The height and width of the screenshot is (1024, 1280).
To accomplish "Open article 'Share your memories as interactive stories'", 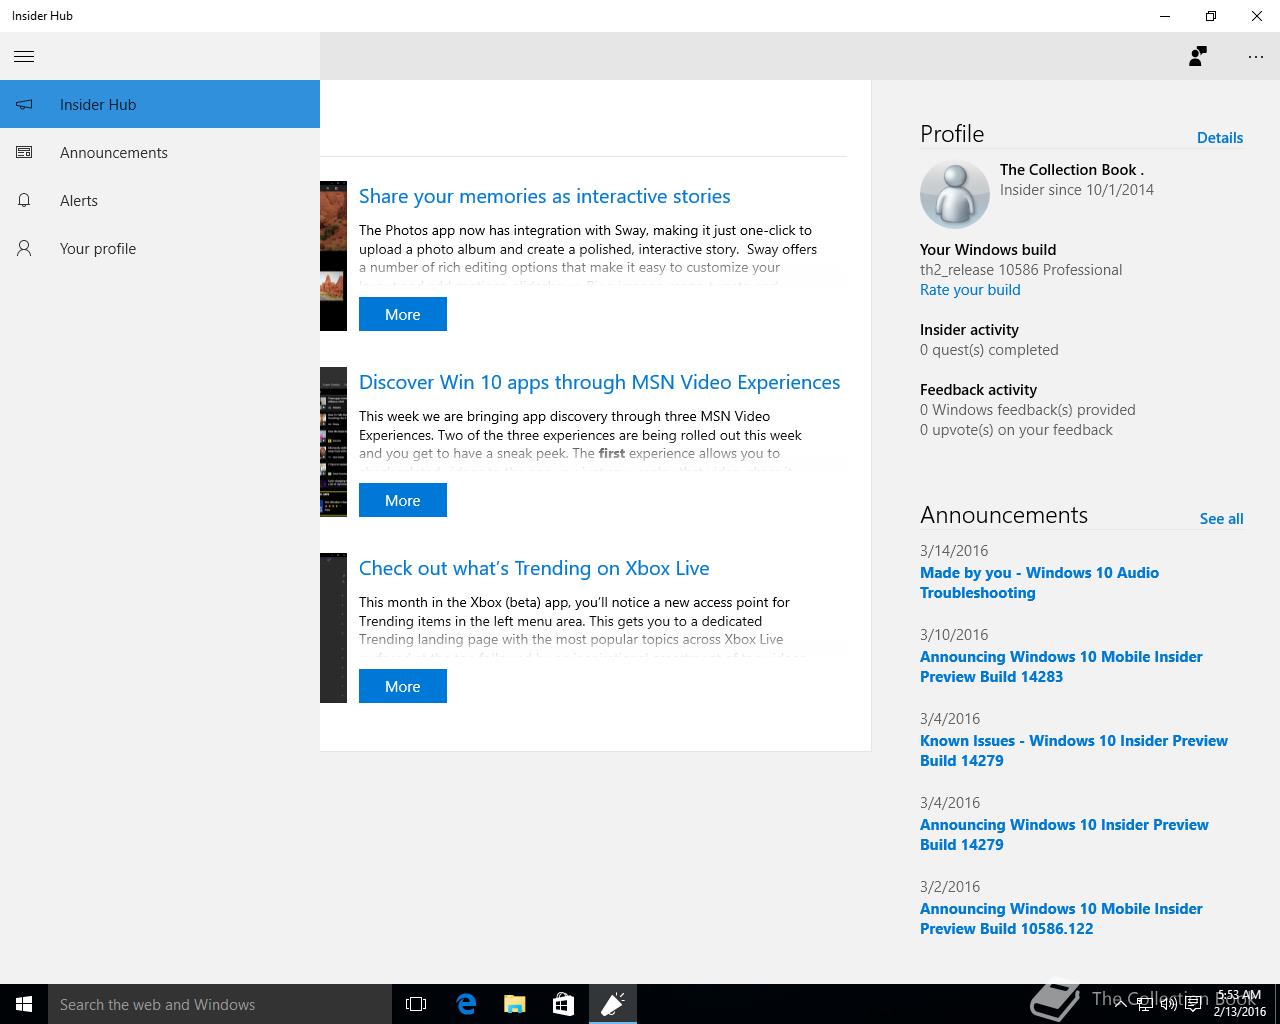I will pyautogui.click(x=545, y=196).
